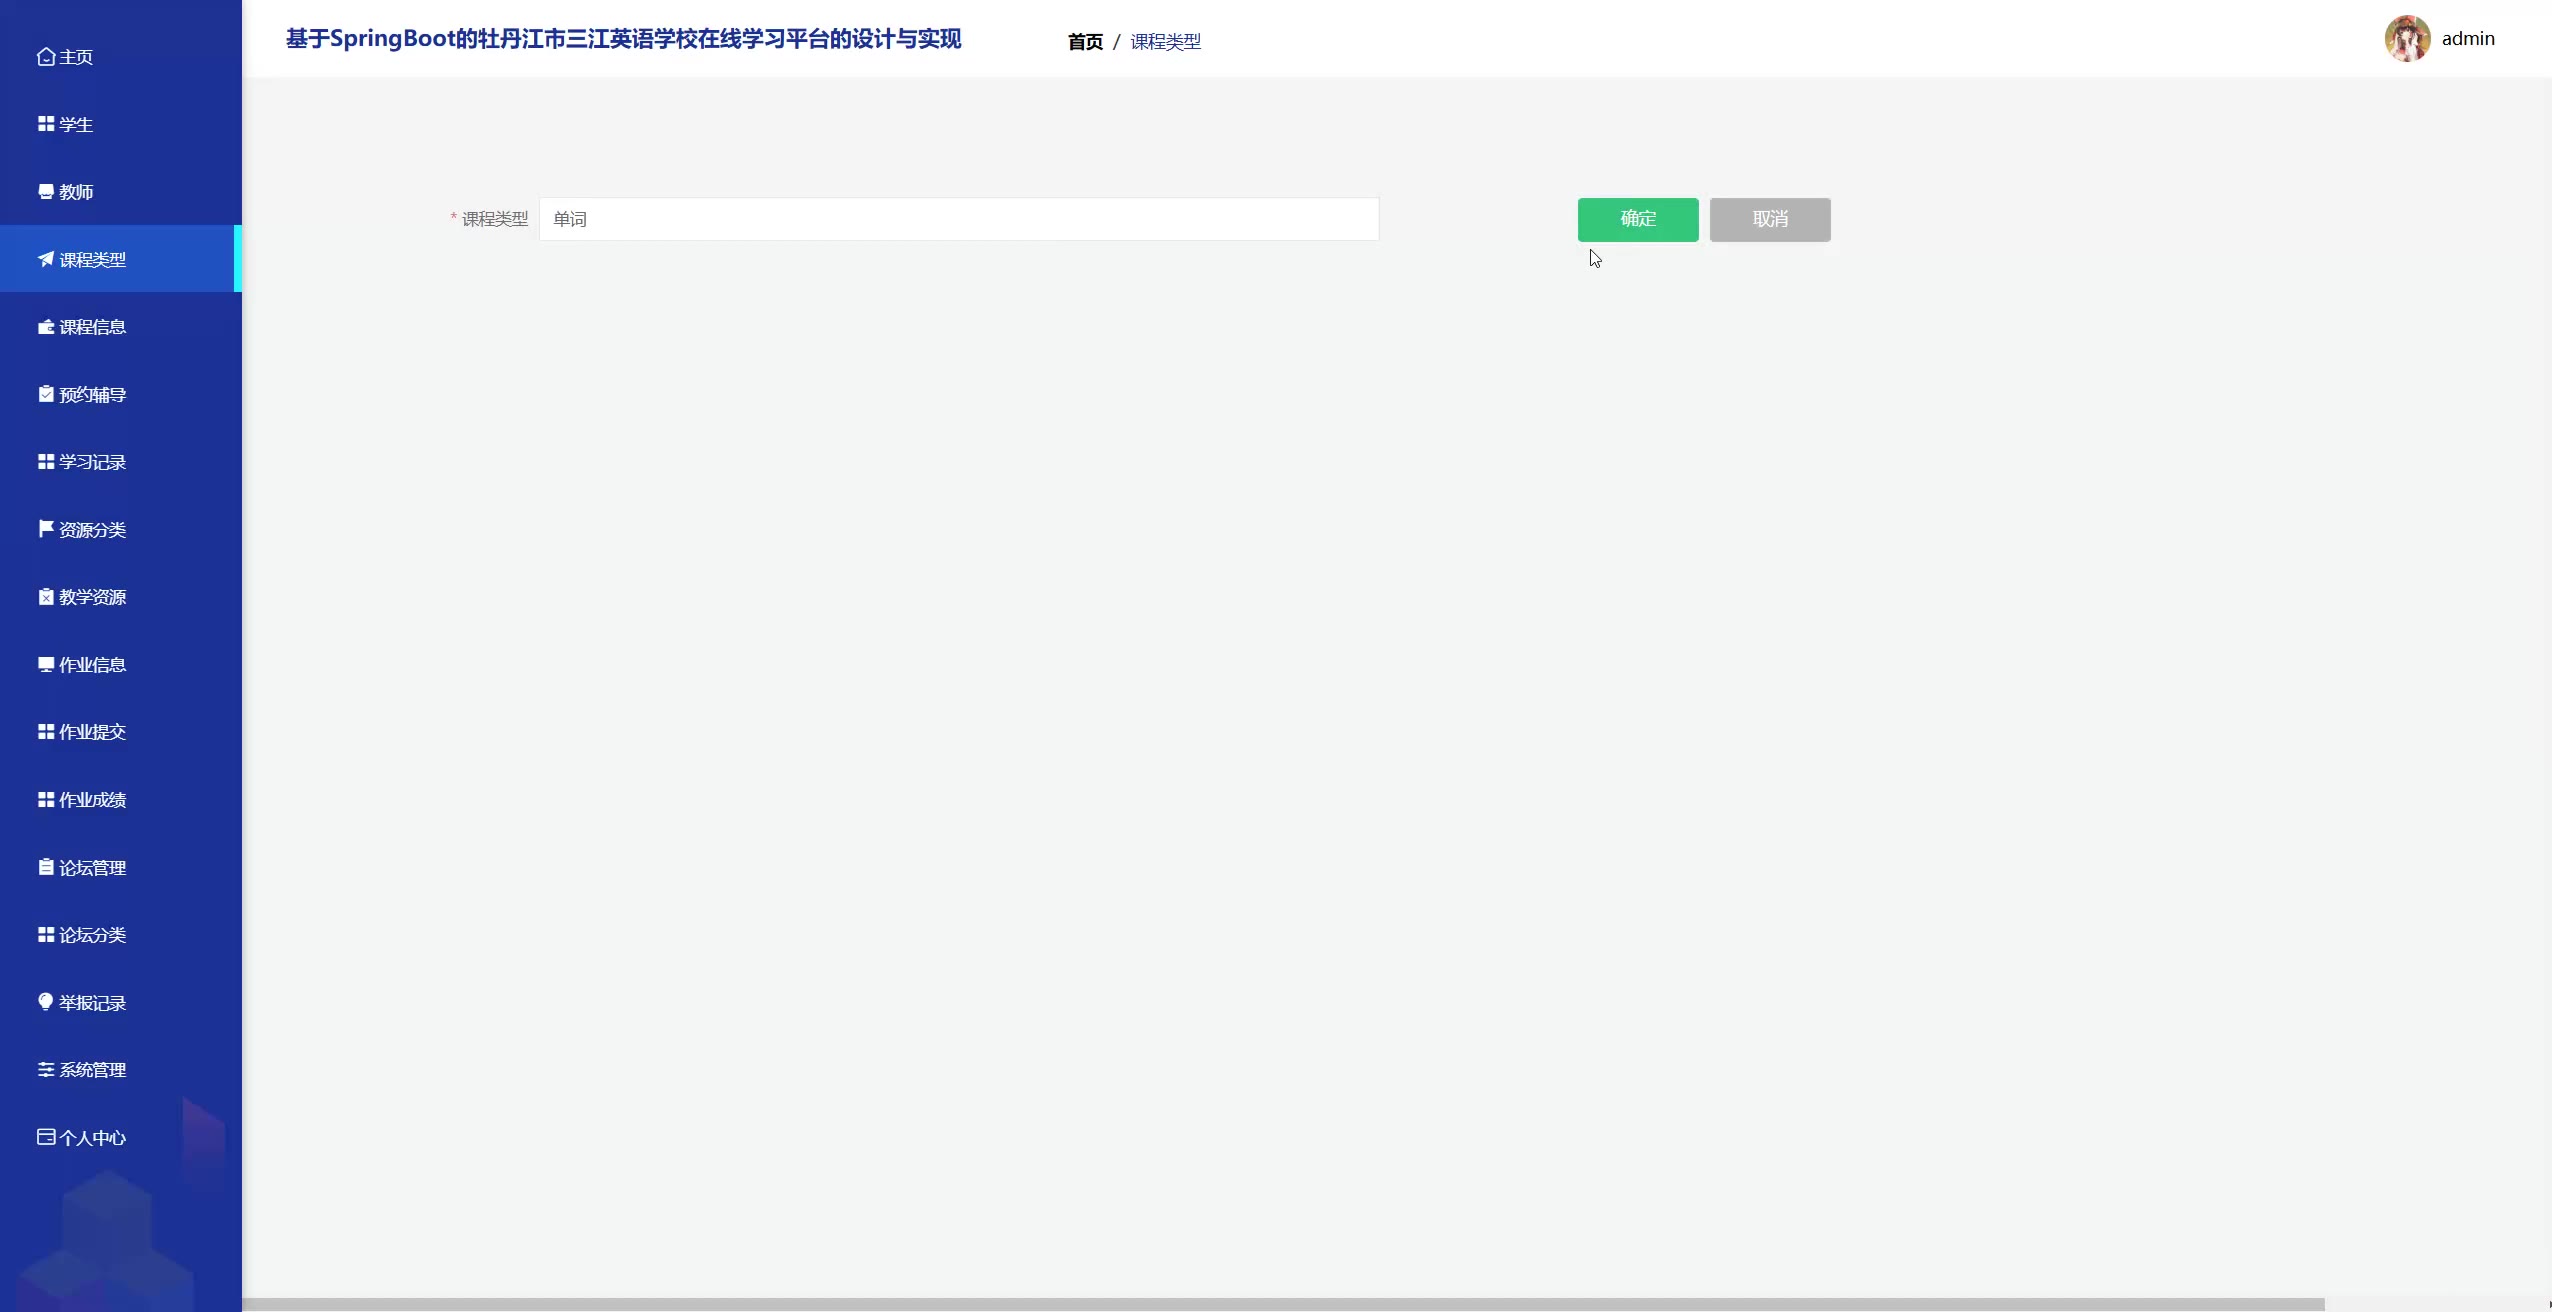Click the wallet icon beside 课程信息
The image size is (2552, 1312).
click(45, 327)
